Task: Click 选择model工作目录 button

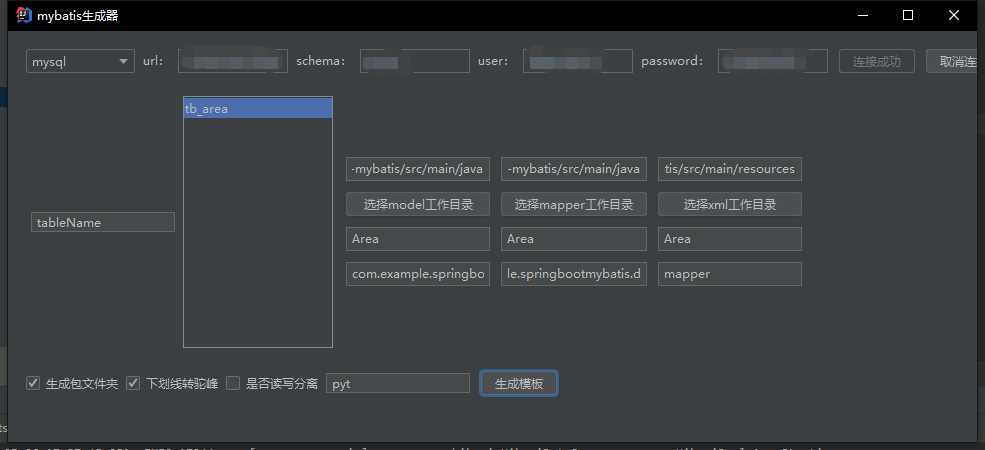Action: [x=418, y=204]
